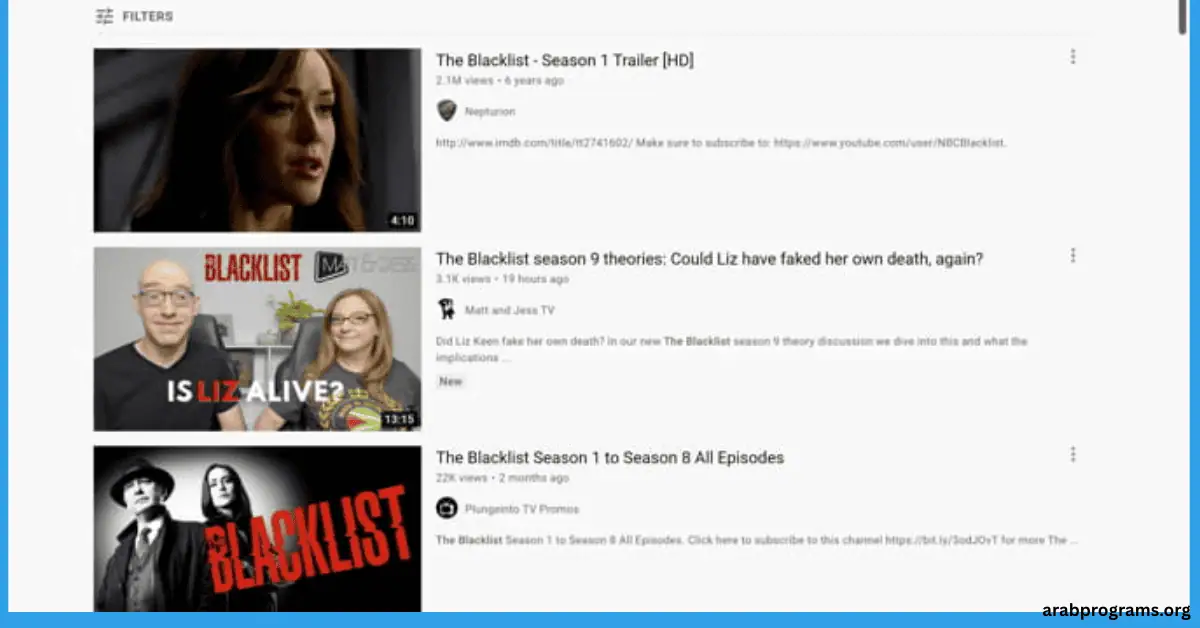Image resolution: width=1200 pixels, height=628 pixels.
Task: Click '2.1M views · 6 years ago' text
Action: tap(500, 80)
